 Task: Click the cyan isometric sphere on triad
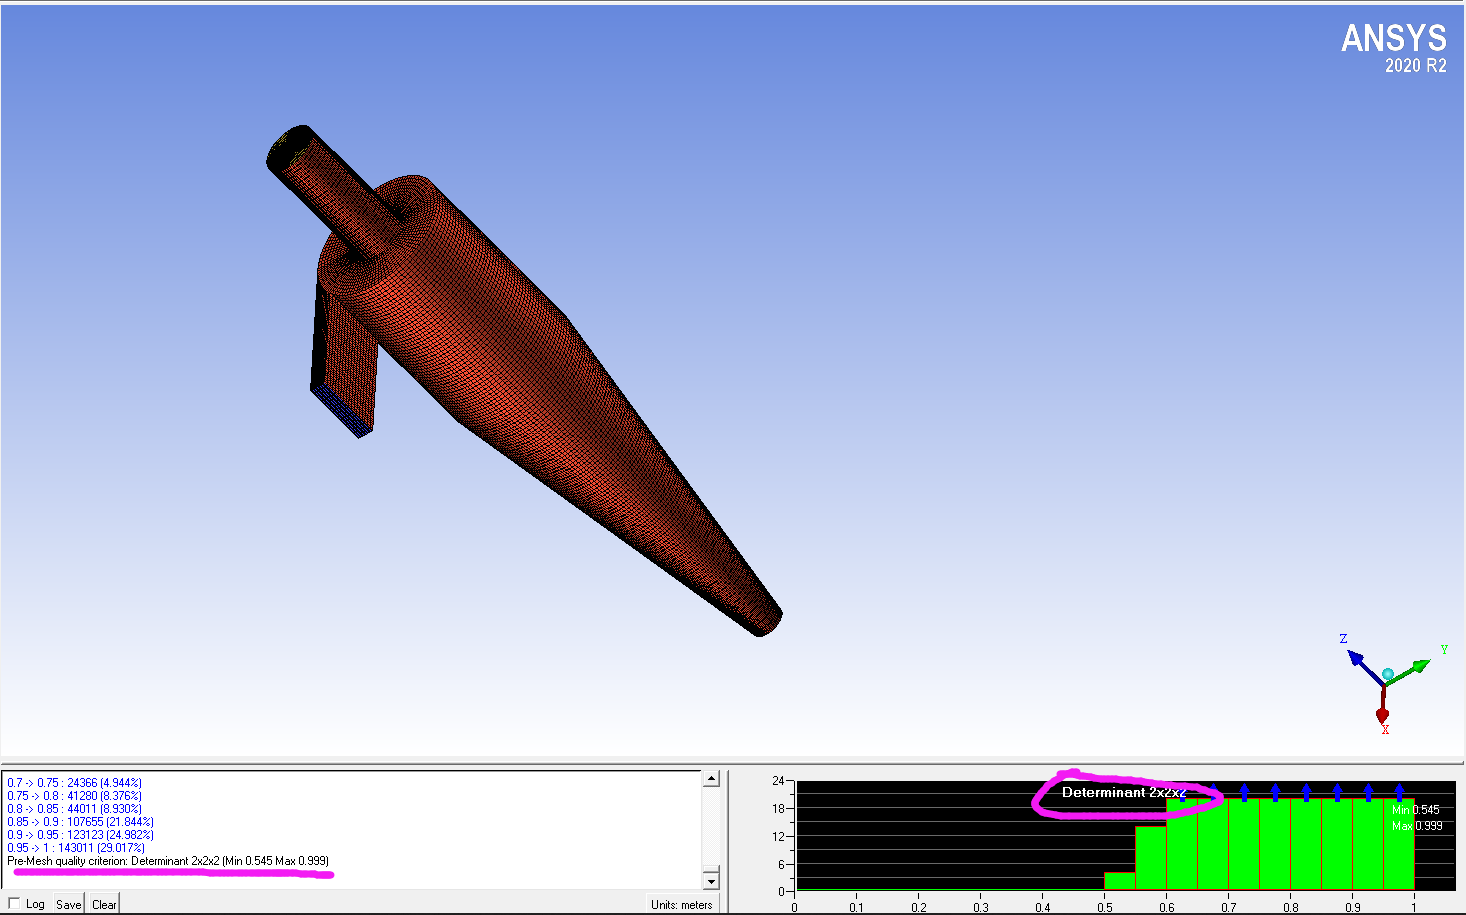click(1387, 674)
